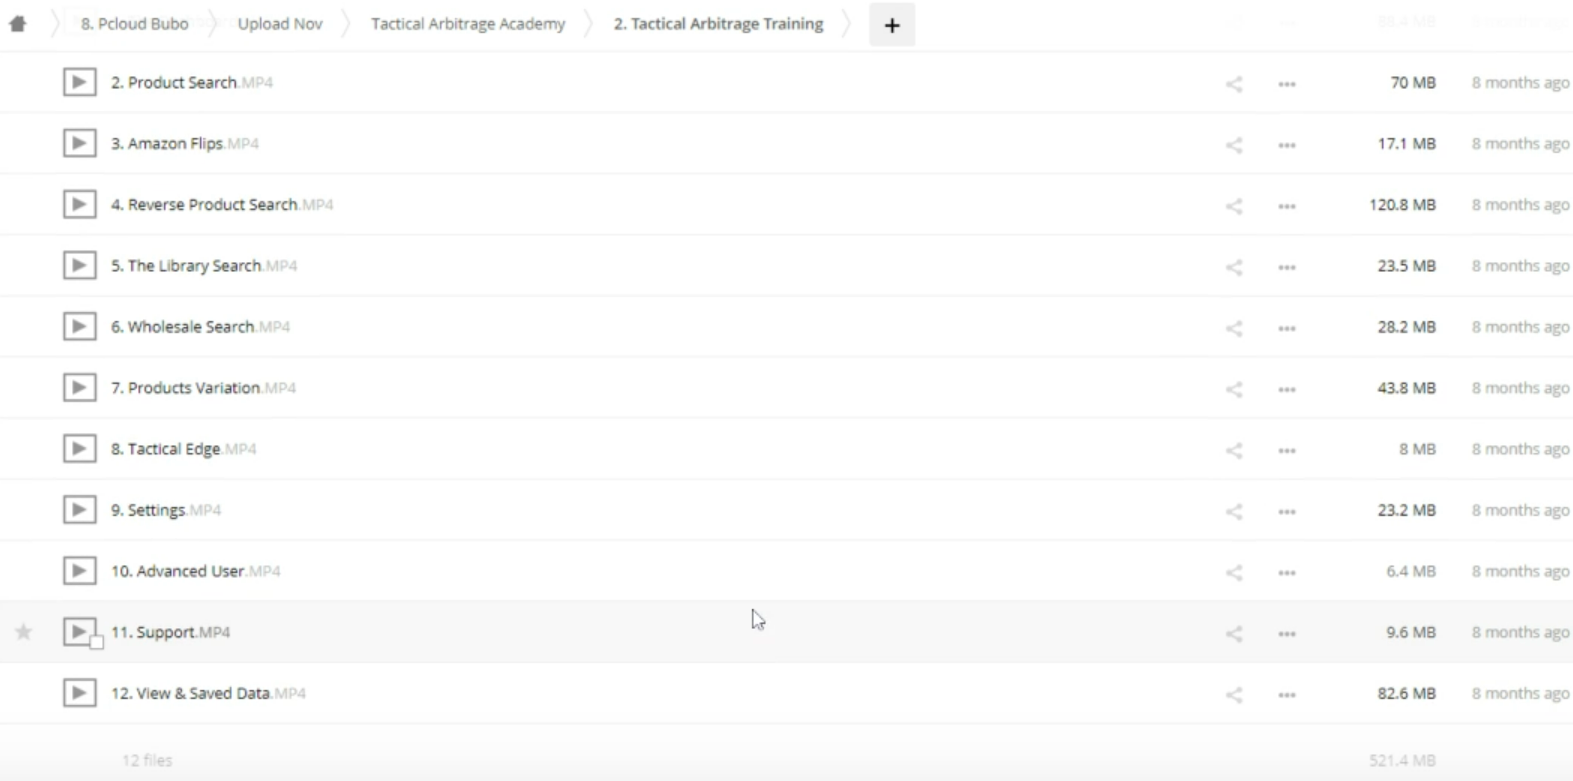This screenshot has height=781, width=1573.
Task: Open file name 8. Tactical Edge.MP4
Action: 184,448
